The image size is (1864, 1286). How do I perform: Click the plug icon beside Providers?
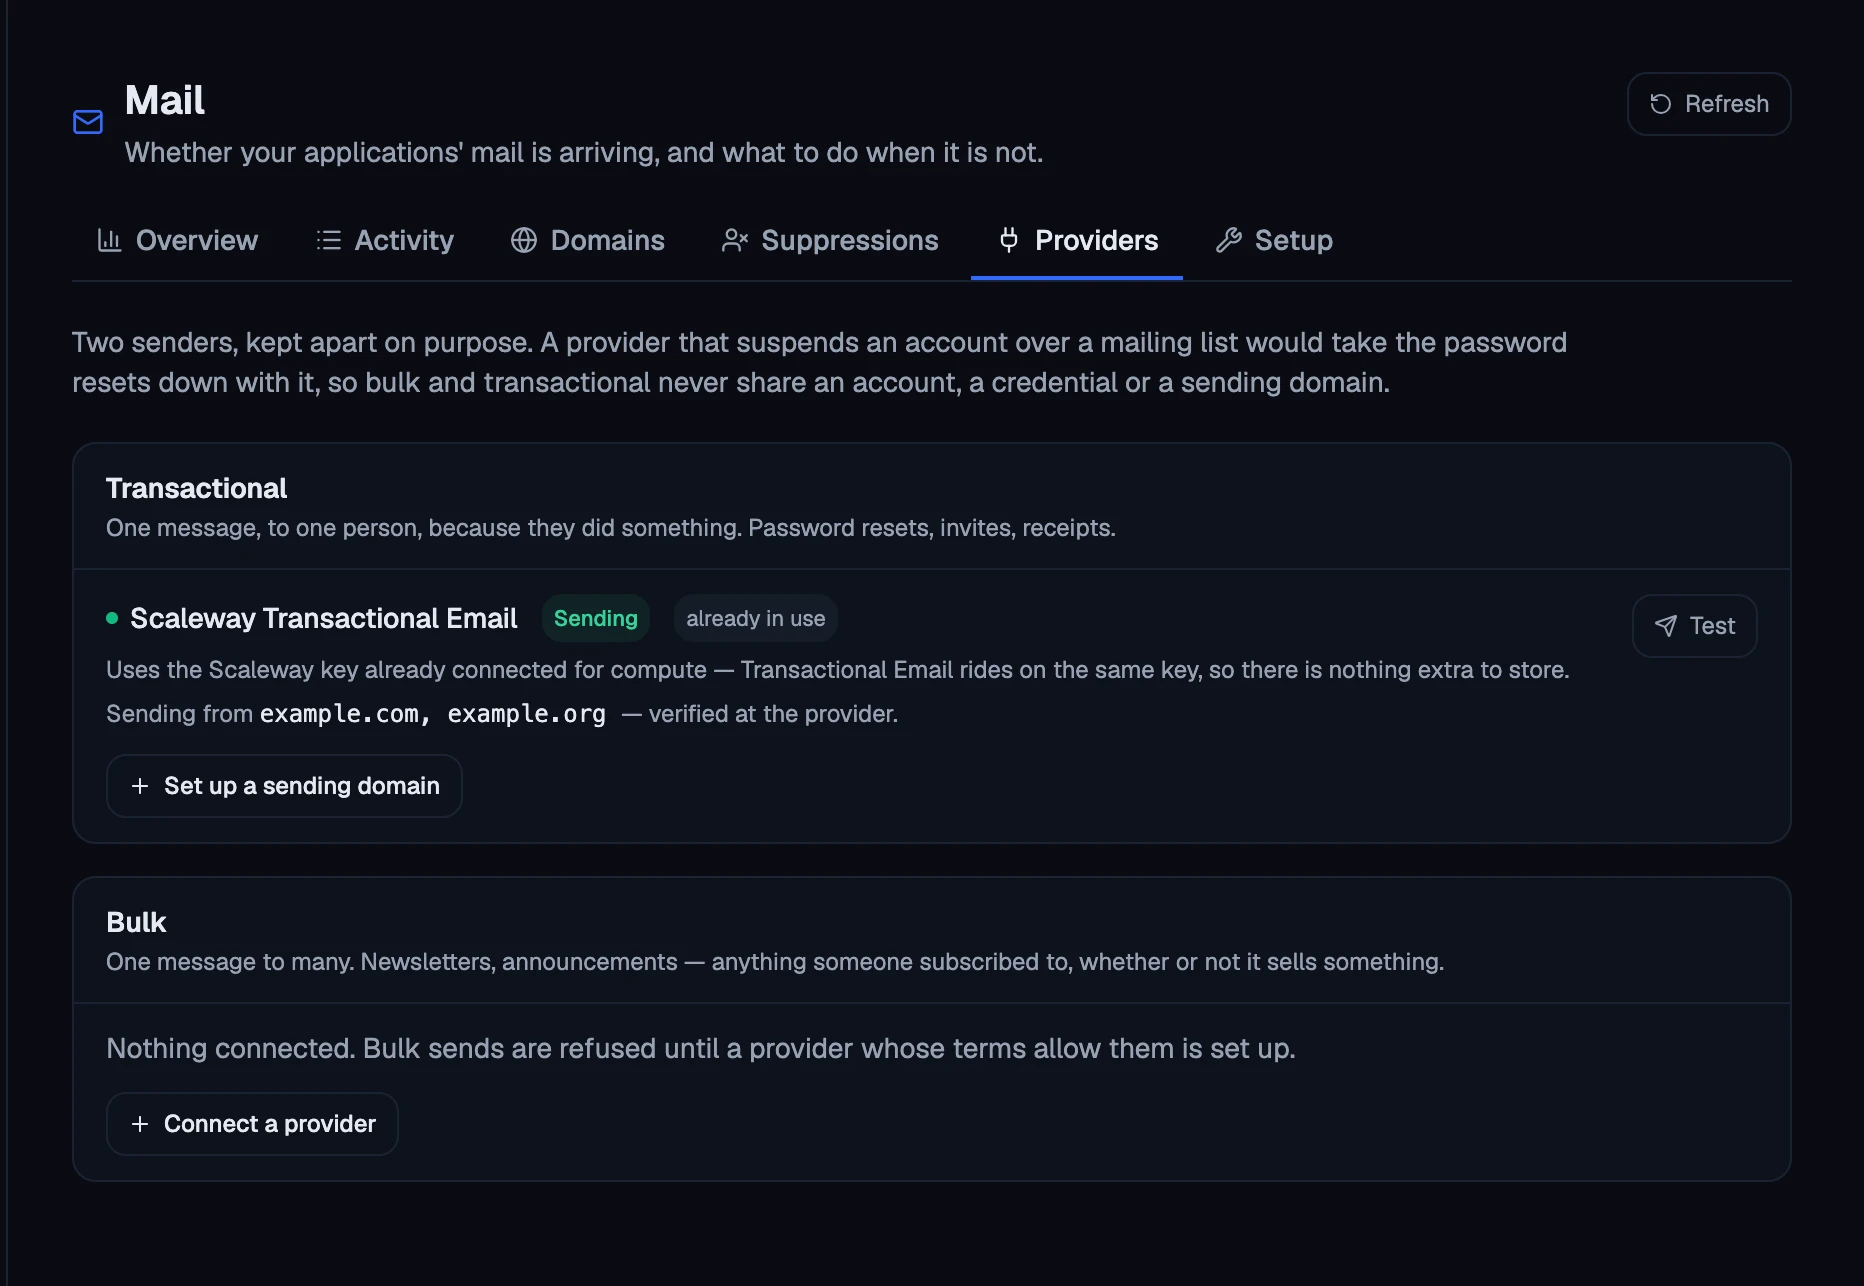tap(1009, 240)
